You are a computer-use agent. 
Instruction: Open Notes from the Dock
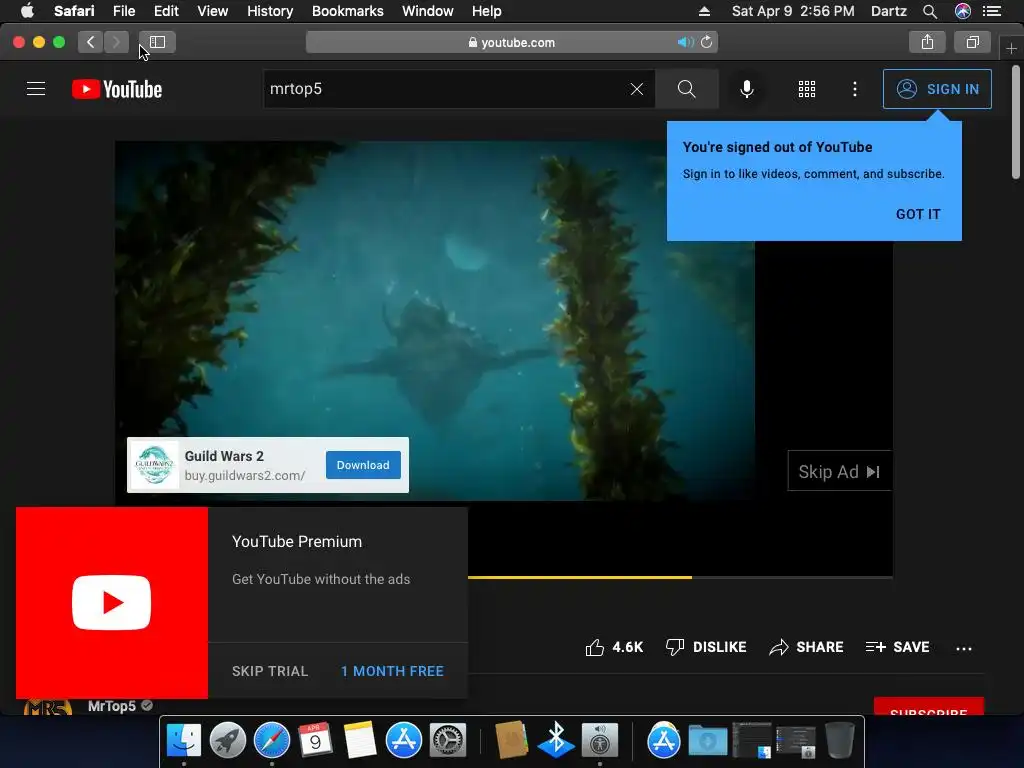coord(360,741)
